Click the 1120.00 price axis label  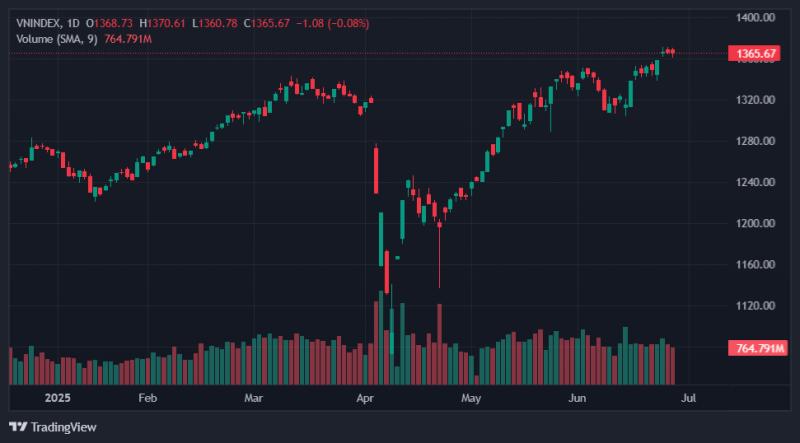[x=755, y=305]
